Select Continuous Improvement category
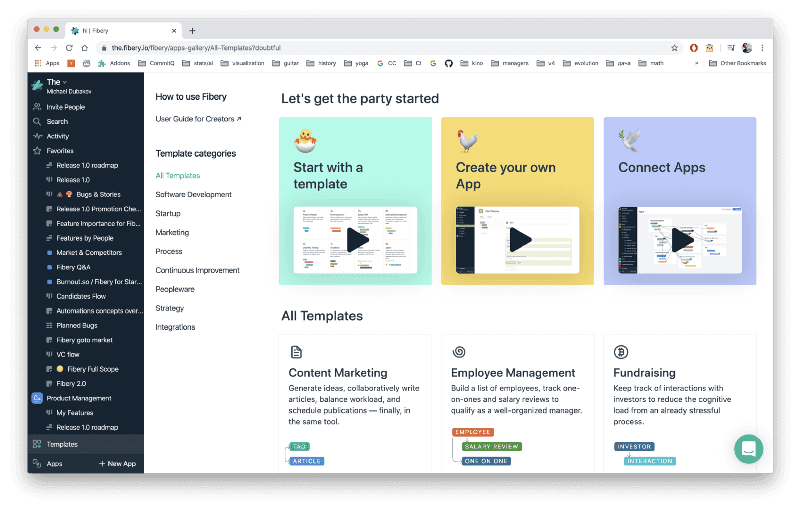The width and height of the screenshot is (800, 509). click(x=197, y=270)
